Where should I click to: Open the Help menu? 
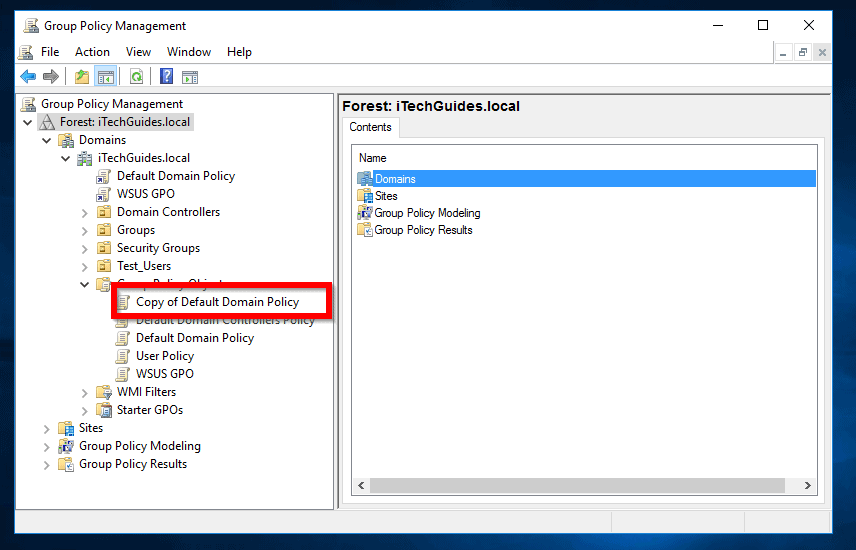[x=239, y=52]
